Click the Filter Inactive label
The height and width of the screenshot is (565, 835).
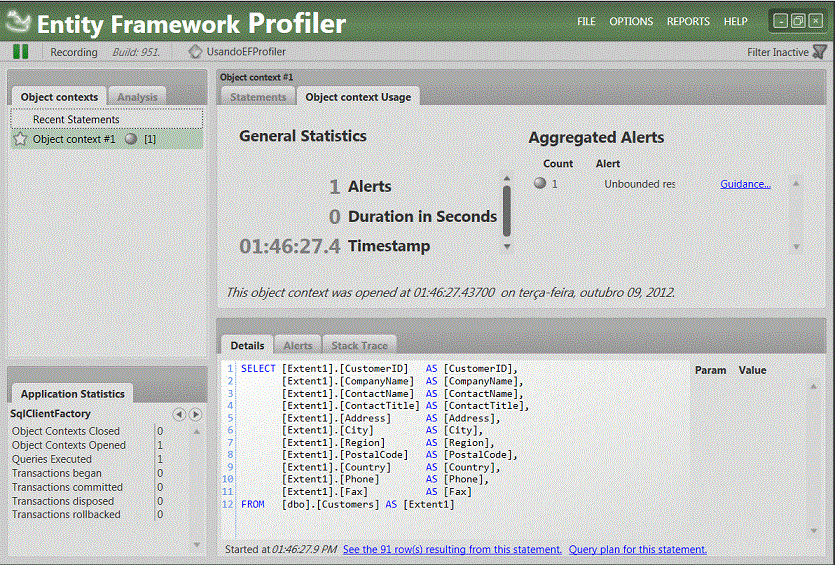coord(777,52)
